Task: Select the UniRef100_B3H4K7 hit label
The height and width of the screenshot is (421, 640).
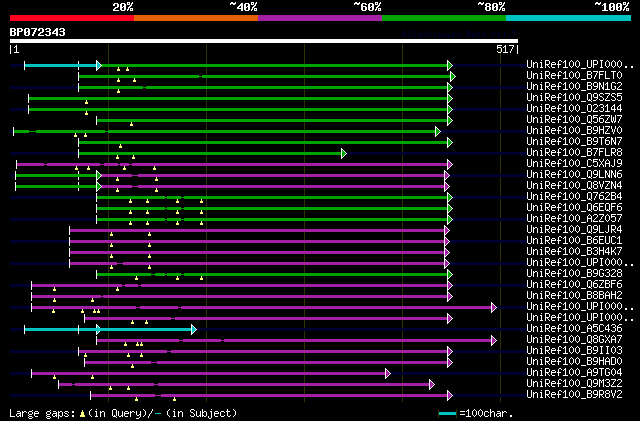Action: pos(574,252)
